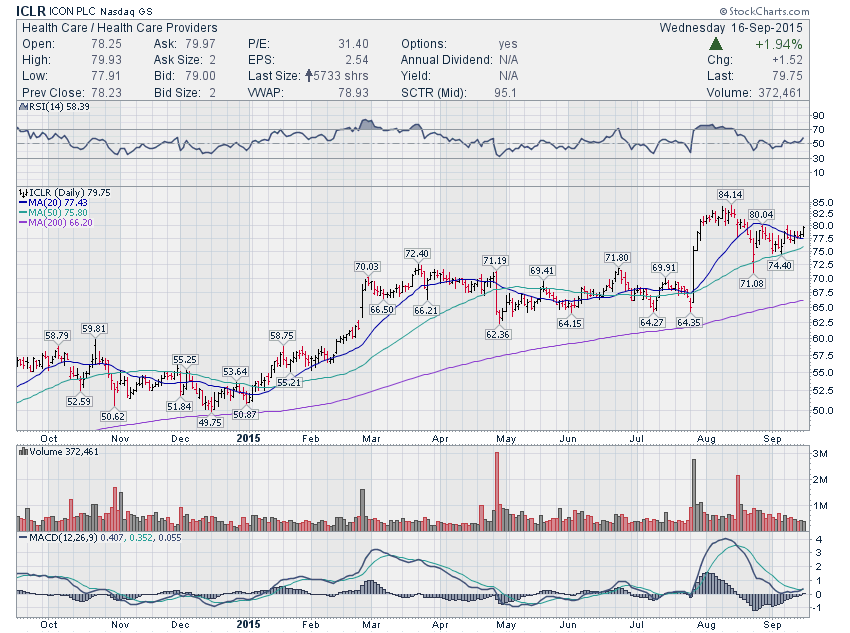Click the tallest red volume bar in May
This screenshot has width=850, height=633.
point(497,491)
